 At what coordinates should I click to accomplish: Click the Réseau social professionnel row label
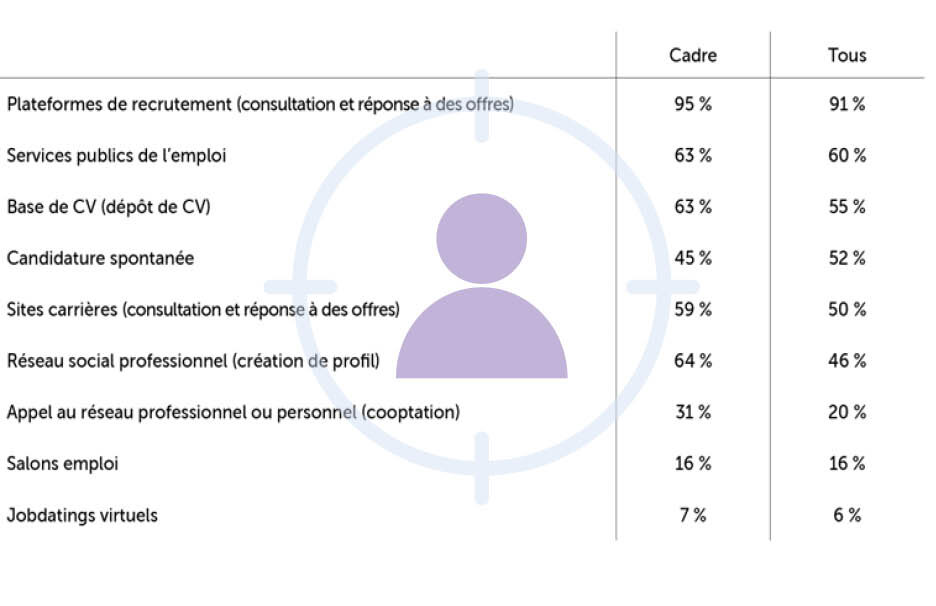pyautogui.click(x=193, y=361)
